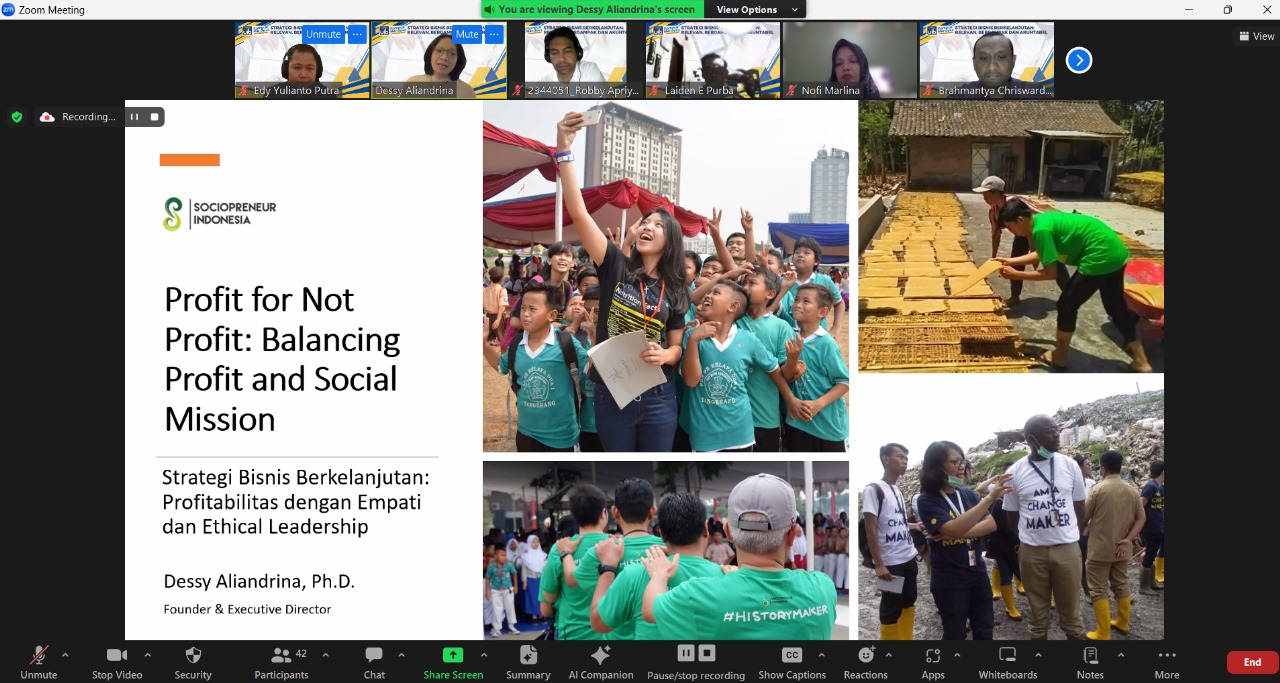Click Mute on Dessy Aliandrina's video tile
1280x683 pixels.
[467, 34]
